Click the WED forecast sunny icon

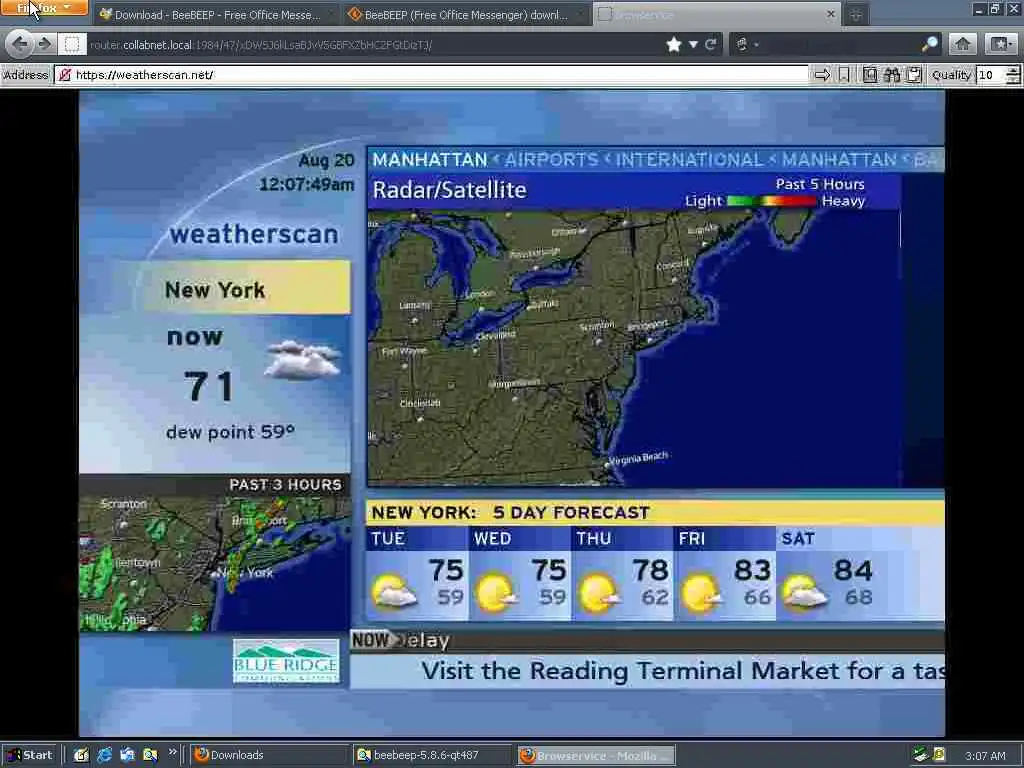pos(496,592)
